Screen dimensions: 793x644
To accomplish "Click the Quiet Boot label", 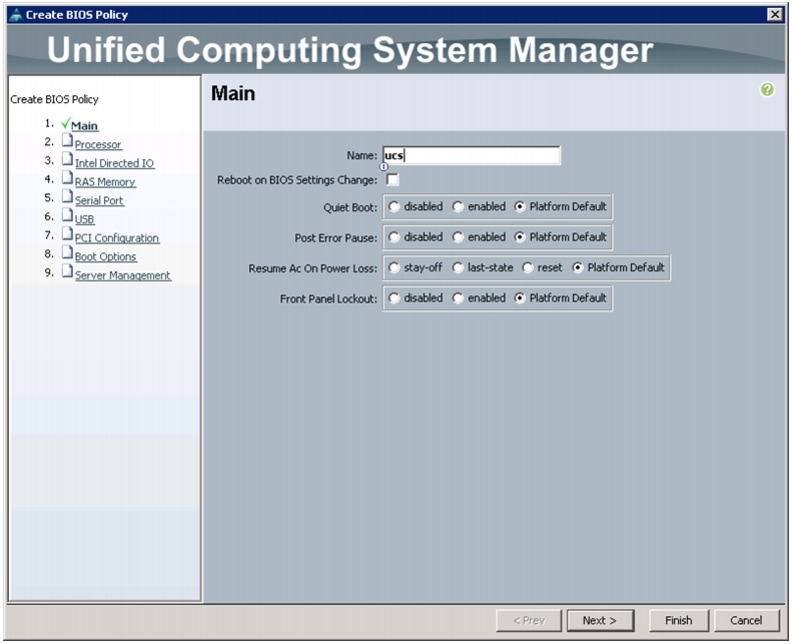I will coord(350,207).
